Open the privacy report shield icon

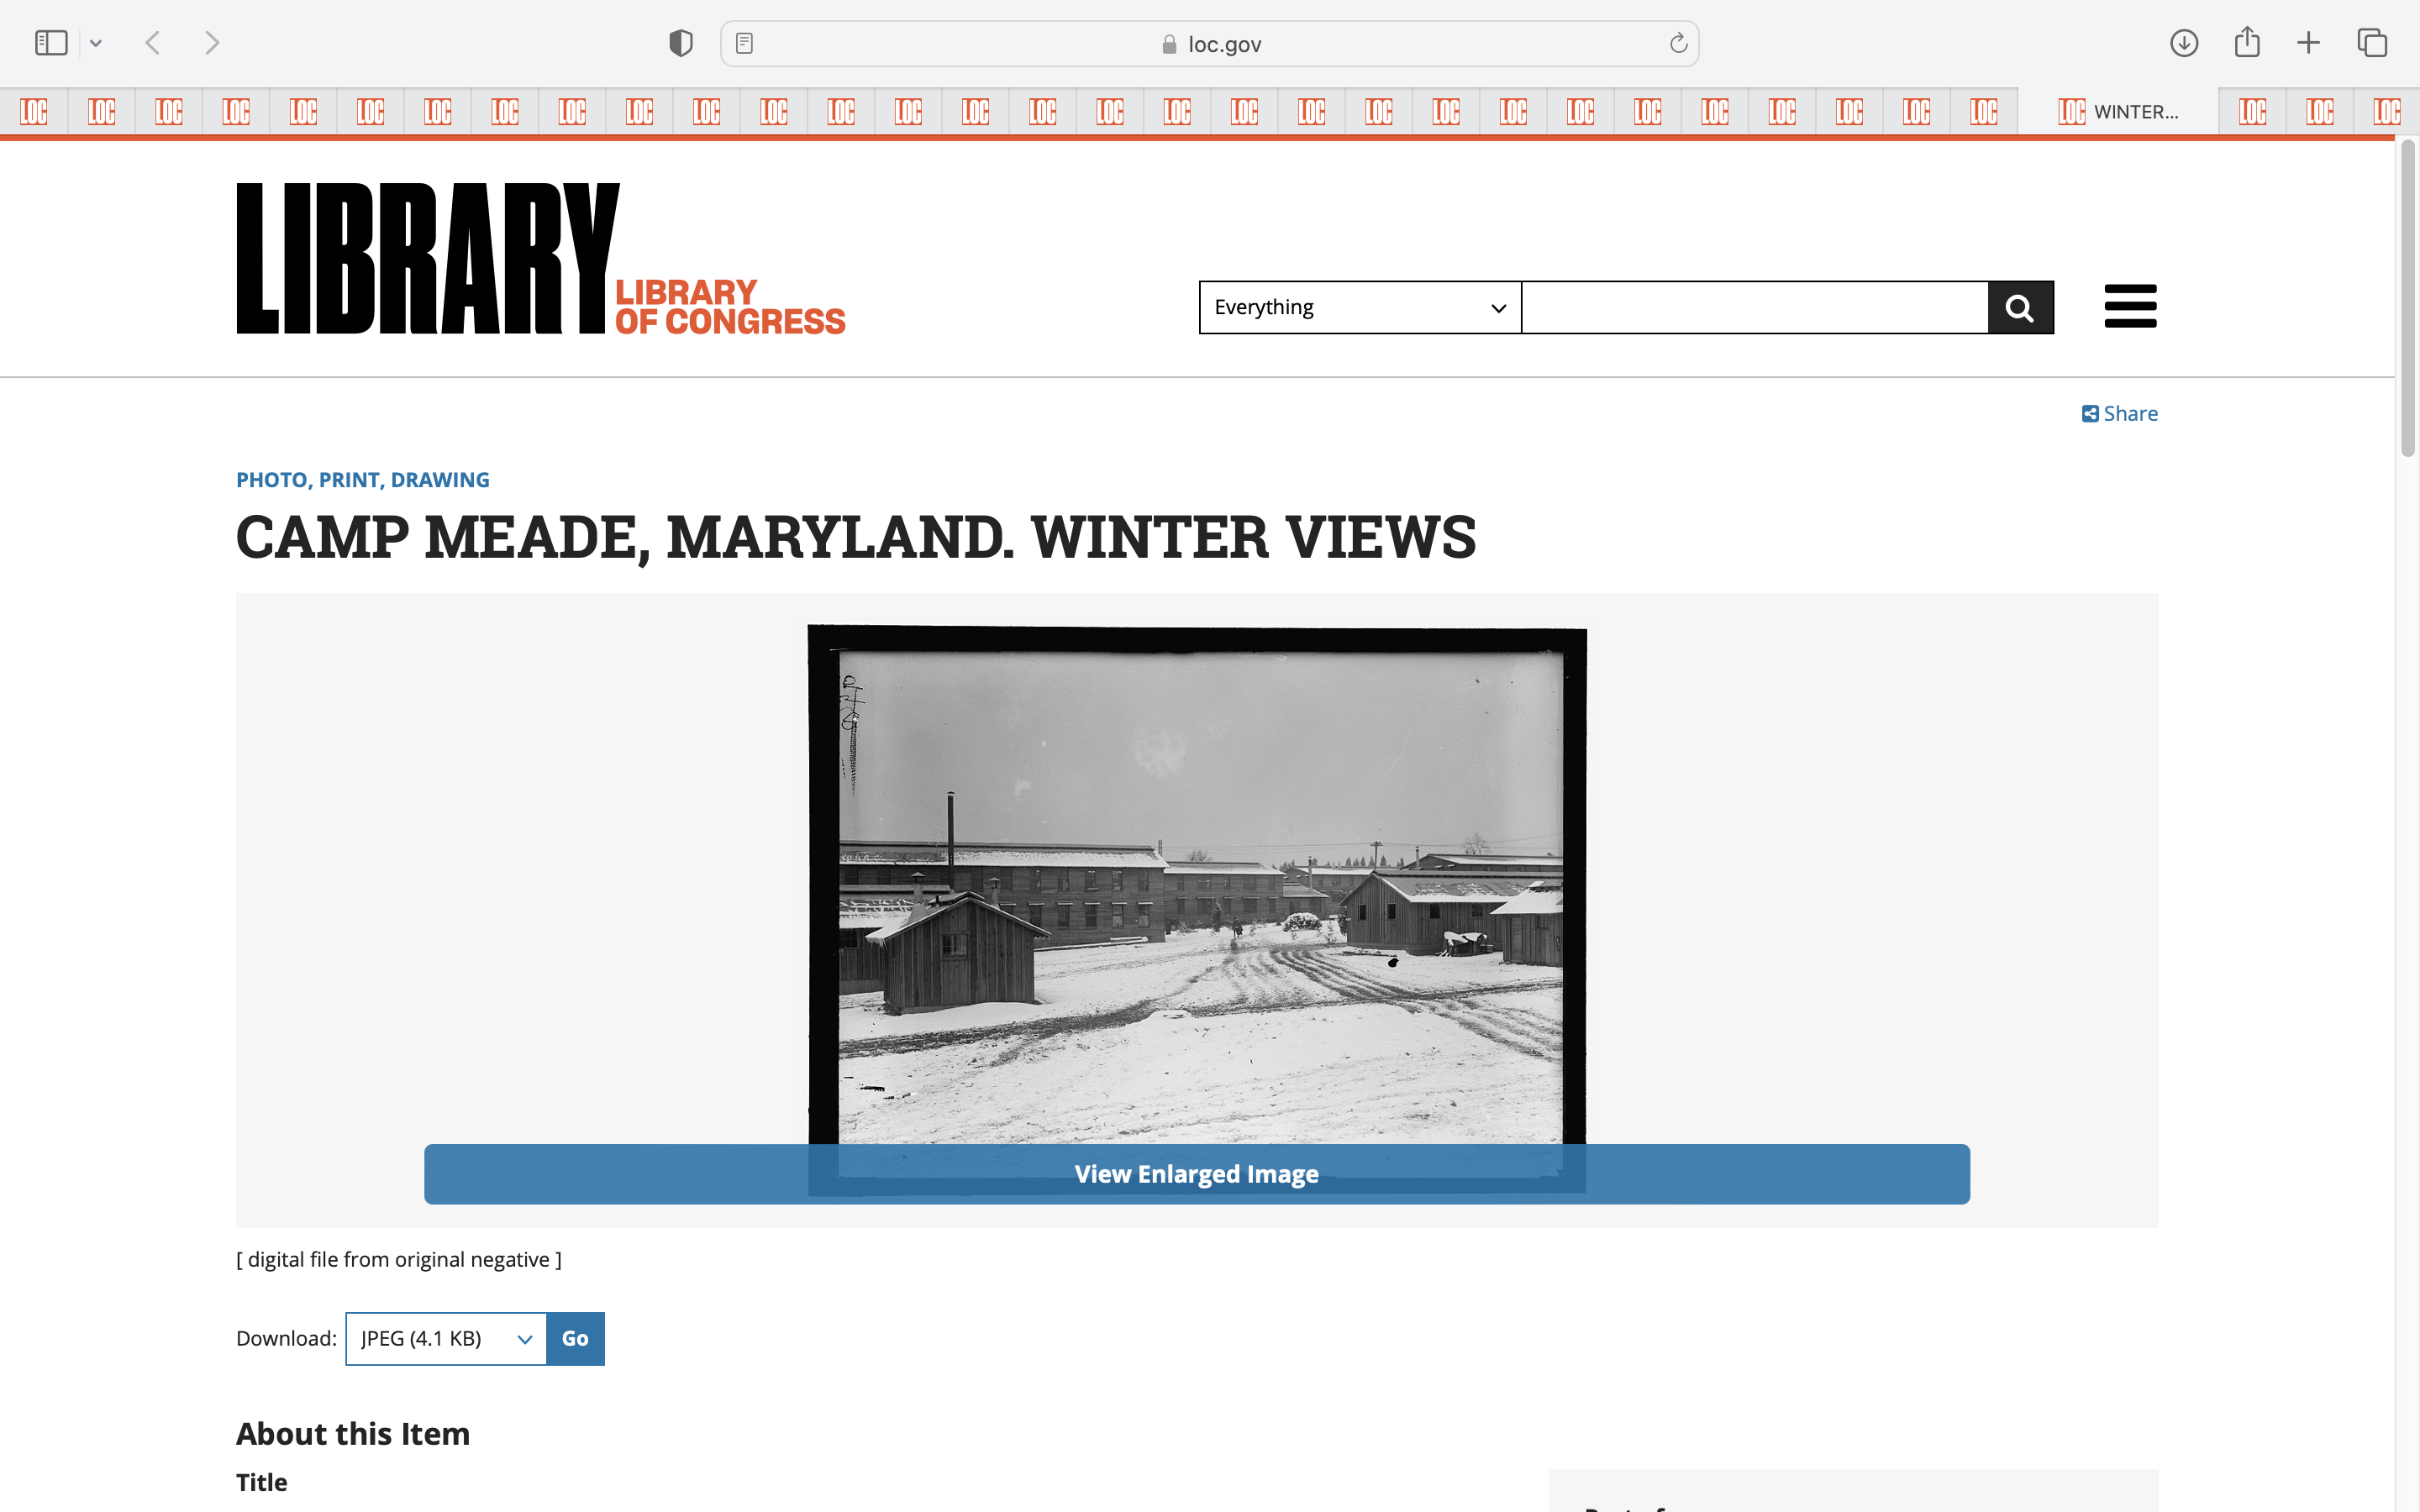click(681, 43)
